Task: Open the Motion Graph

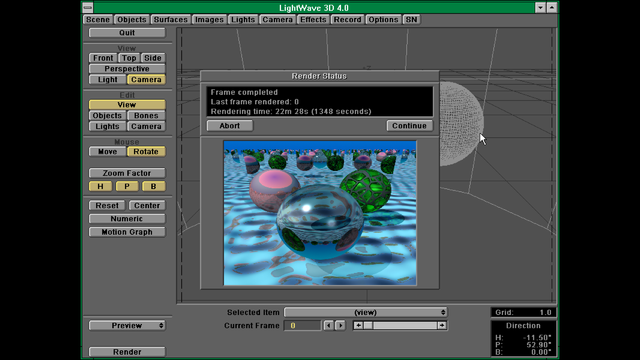Action: pyautogui.click(x=127, y=232)
